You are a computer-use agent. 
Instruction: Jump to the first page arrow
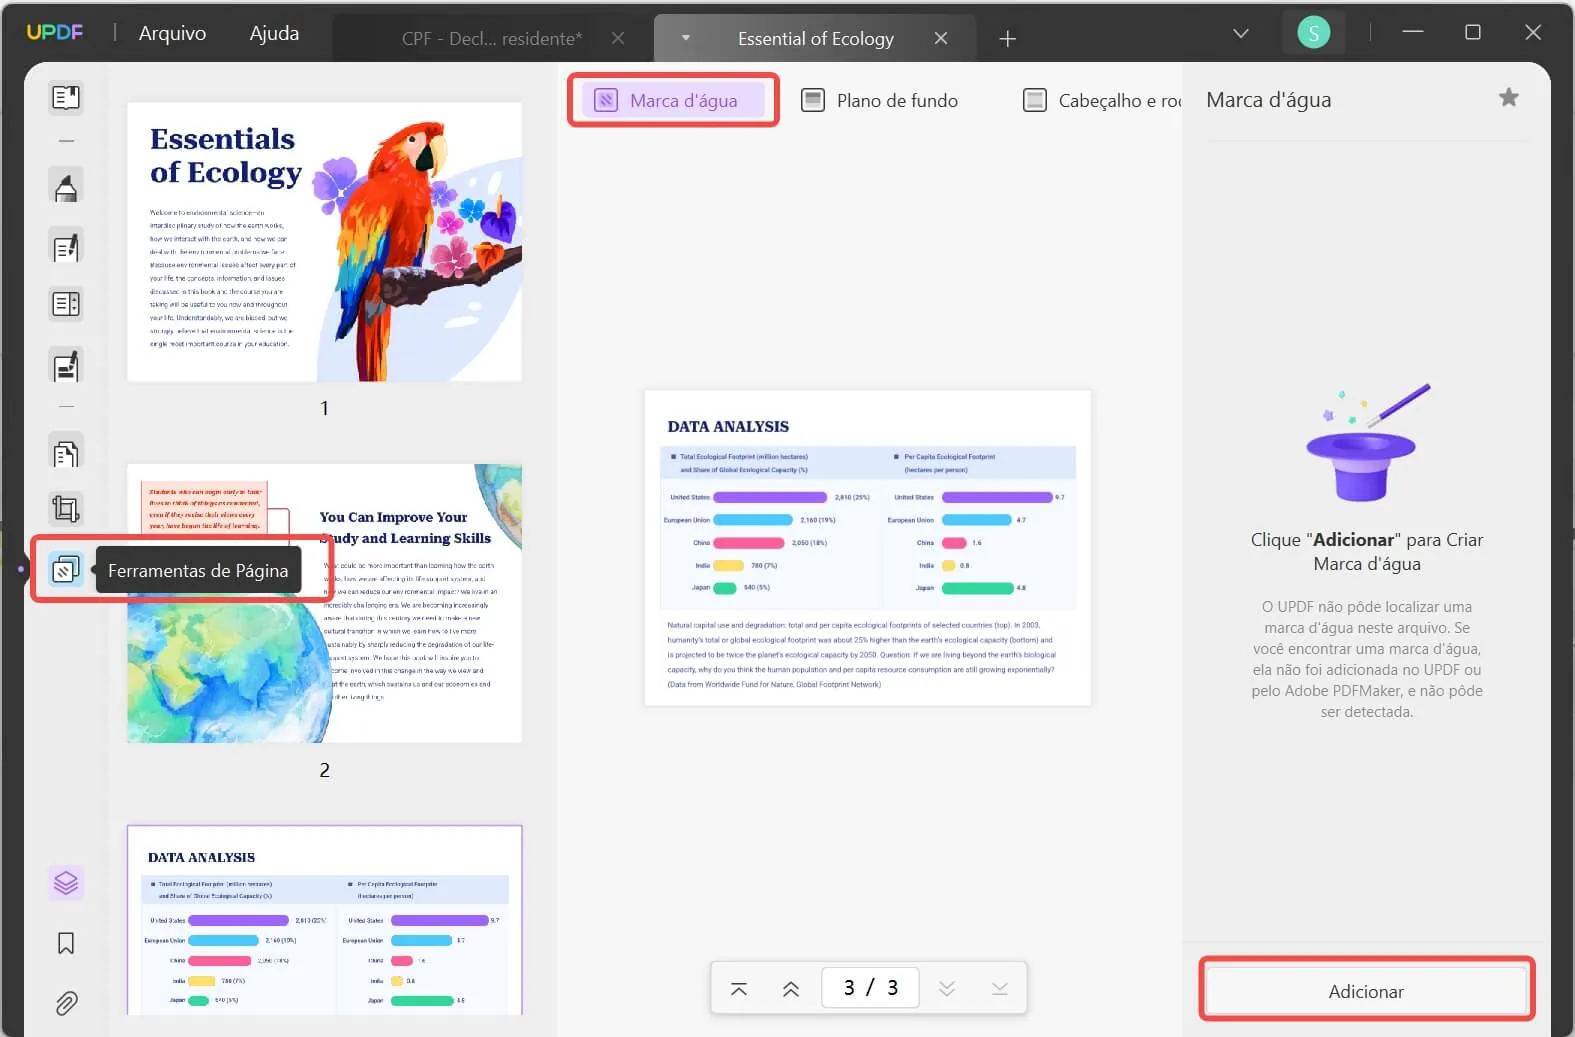[739, 988]
